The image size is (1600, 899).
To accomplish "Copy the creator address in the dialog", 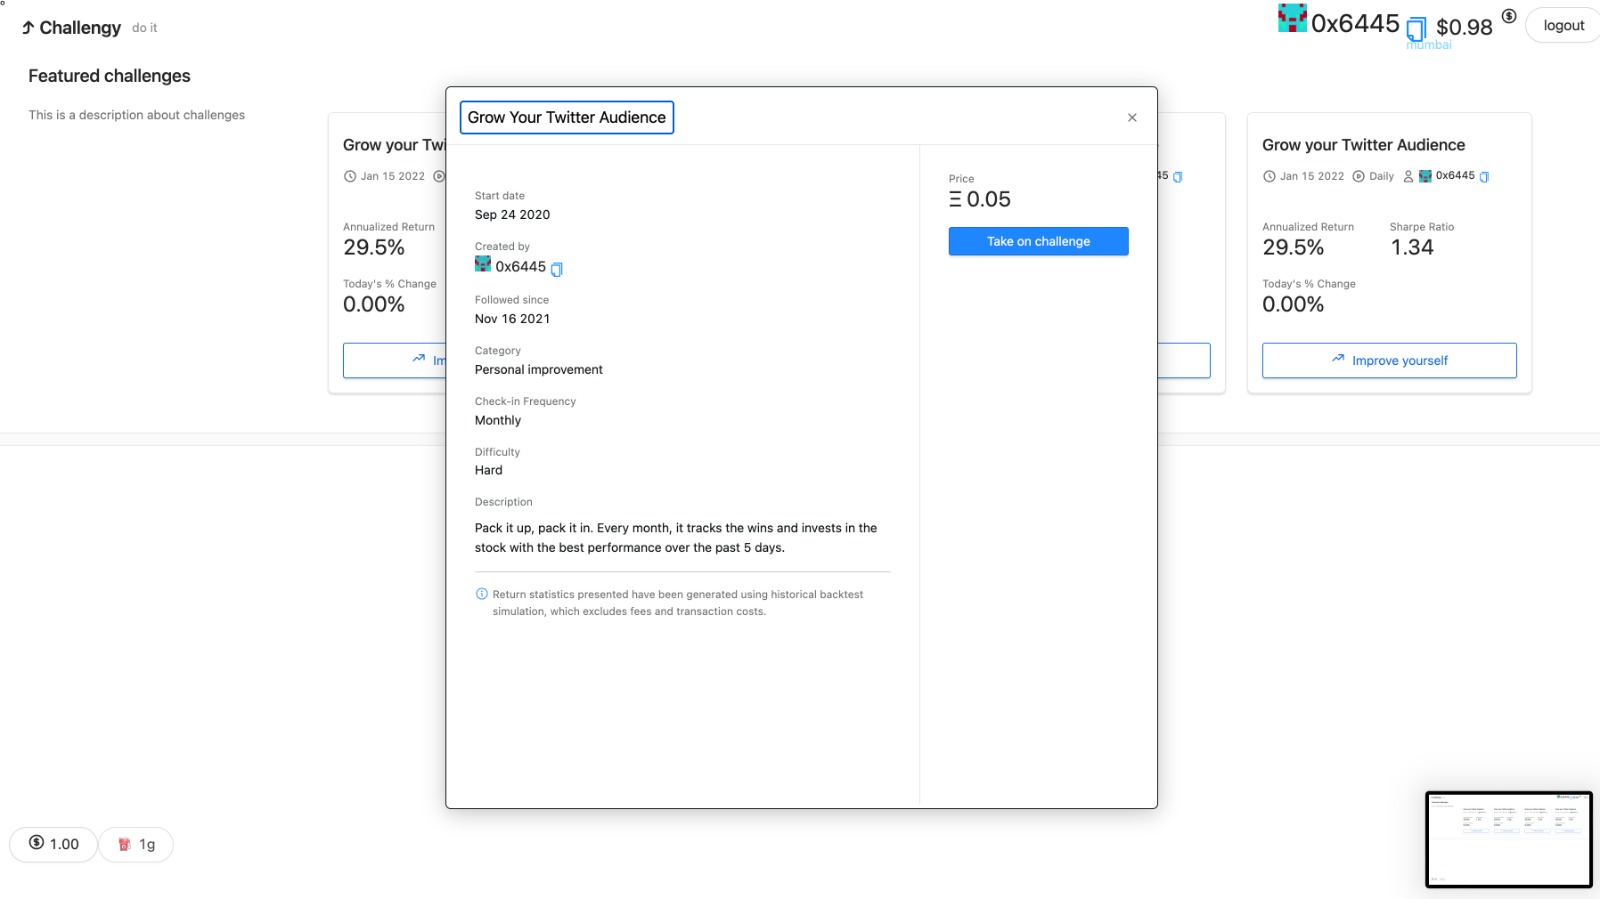I will coord(557,269).
